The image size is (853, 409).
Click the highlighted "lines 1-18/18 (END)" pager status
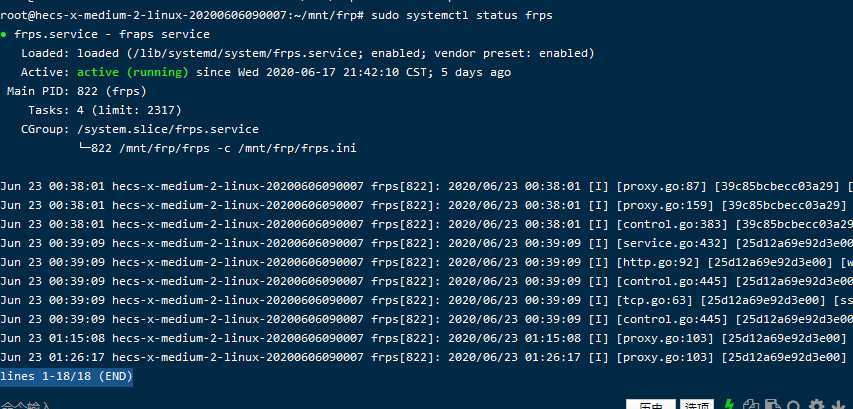(x=66, y=376)
